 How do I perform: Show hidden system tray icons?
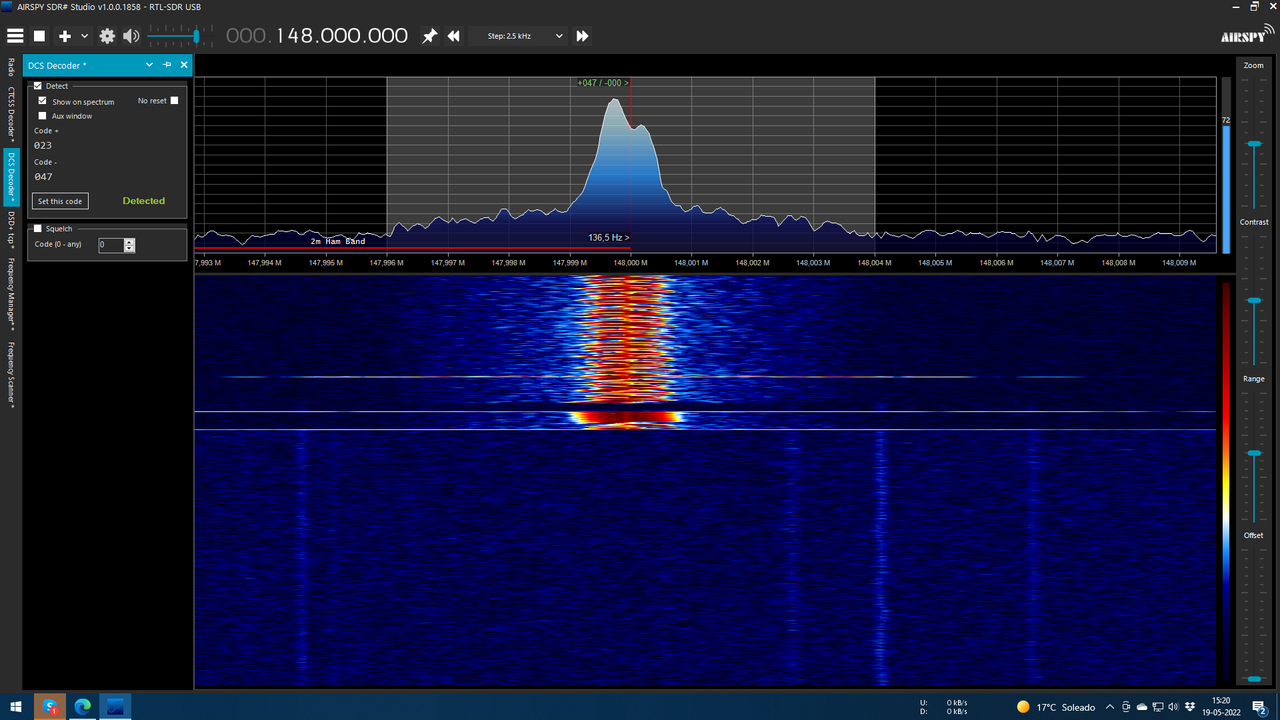pyautogui.click(x=1110, y=707)
